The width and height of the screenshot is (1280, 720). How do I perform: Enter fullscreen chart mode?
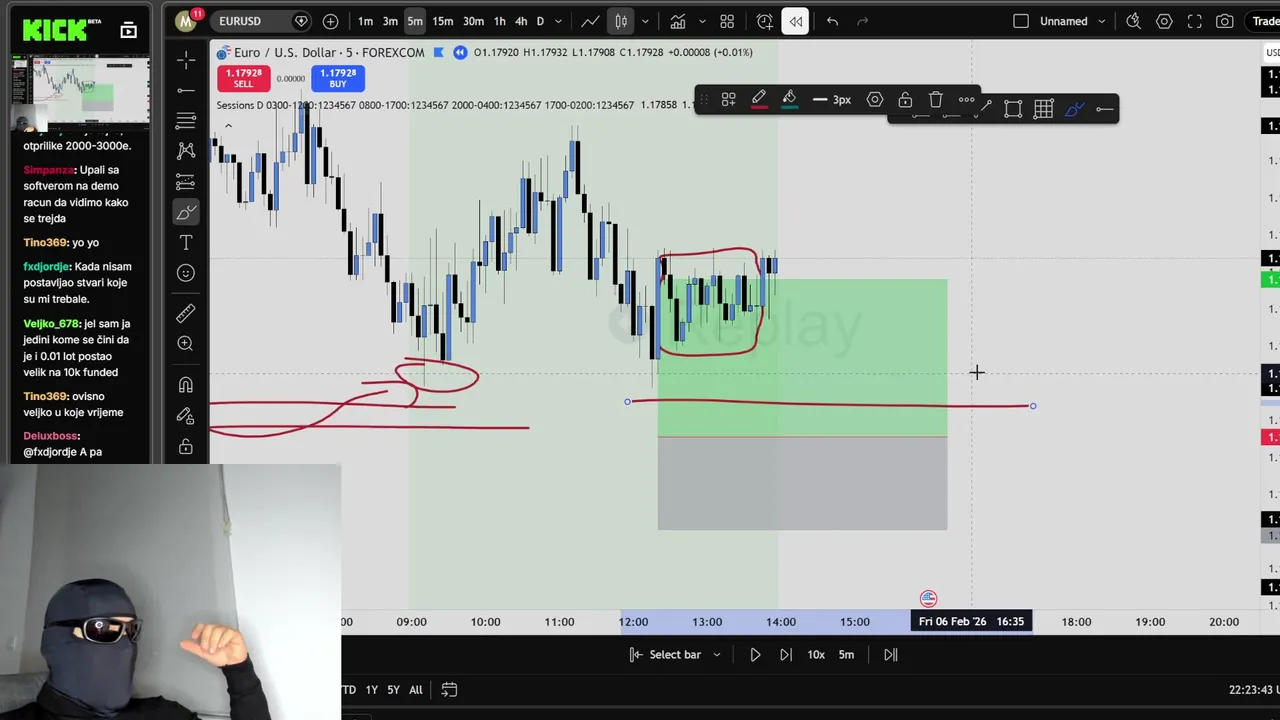click(1194, 21)
